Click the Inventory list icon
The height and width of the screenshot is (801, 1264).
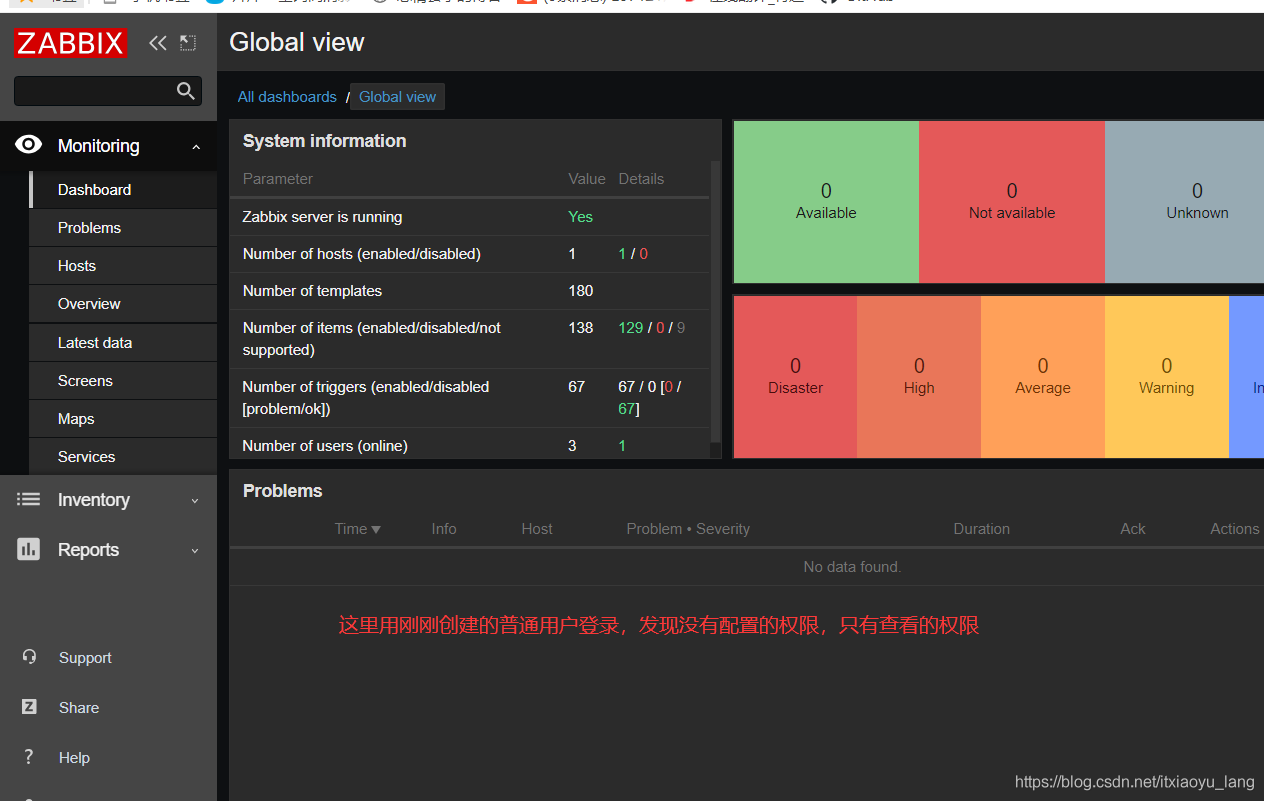coord(28,499)
